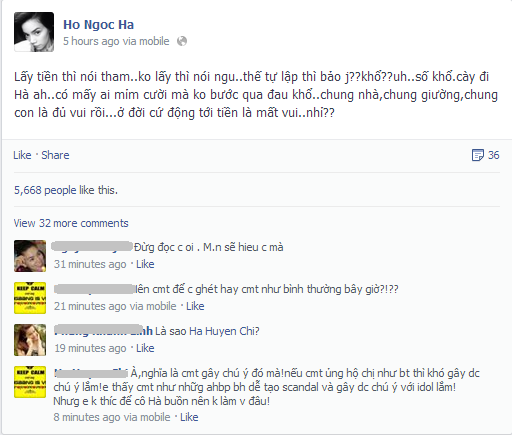512x435 pixels.
Task: Click the 36 comments counter number
Action: point(493,155)
